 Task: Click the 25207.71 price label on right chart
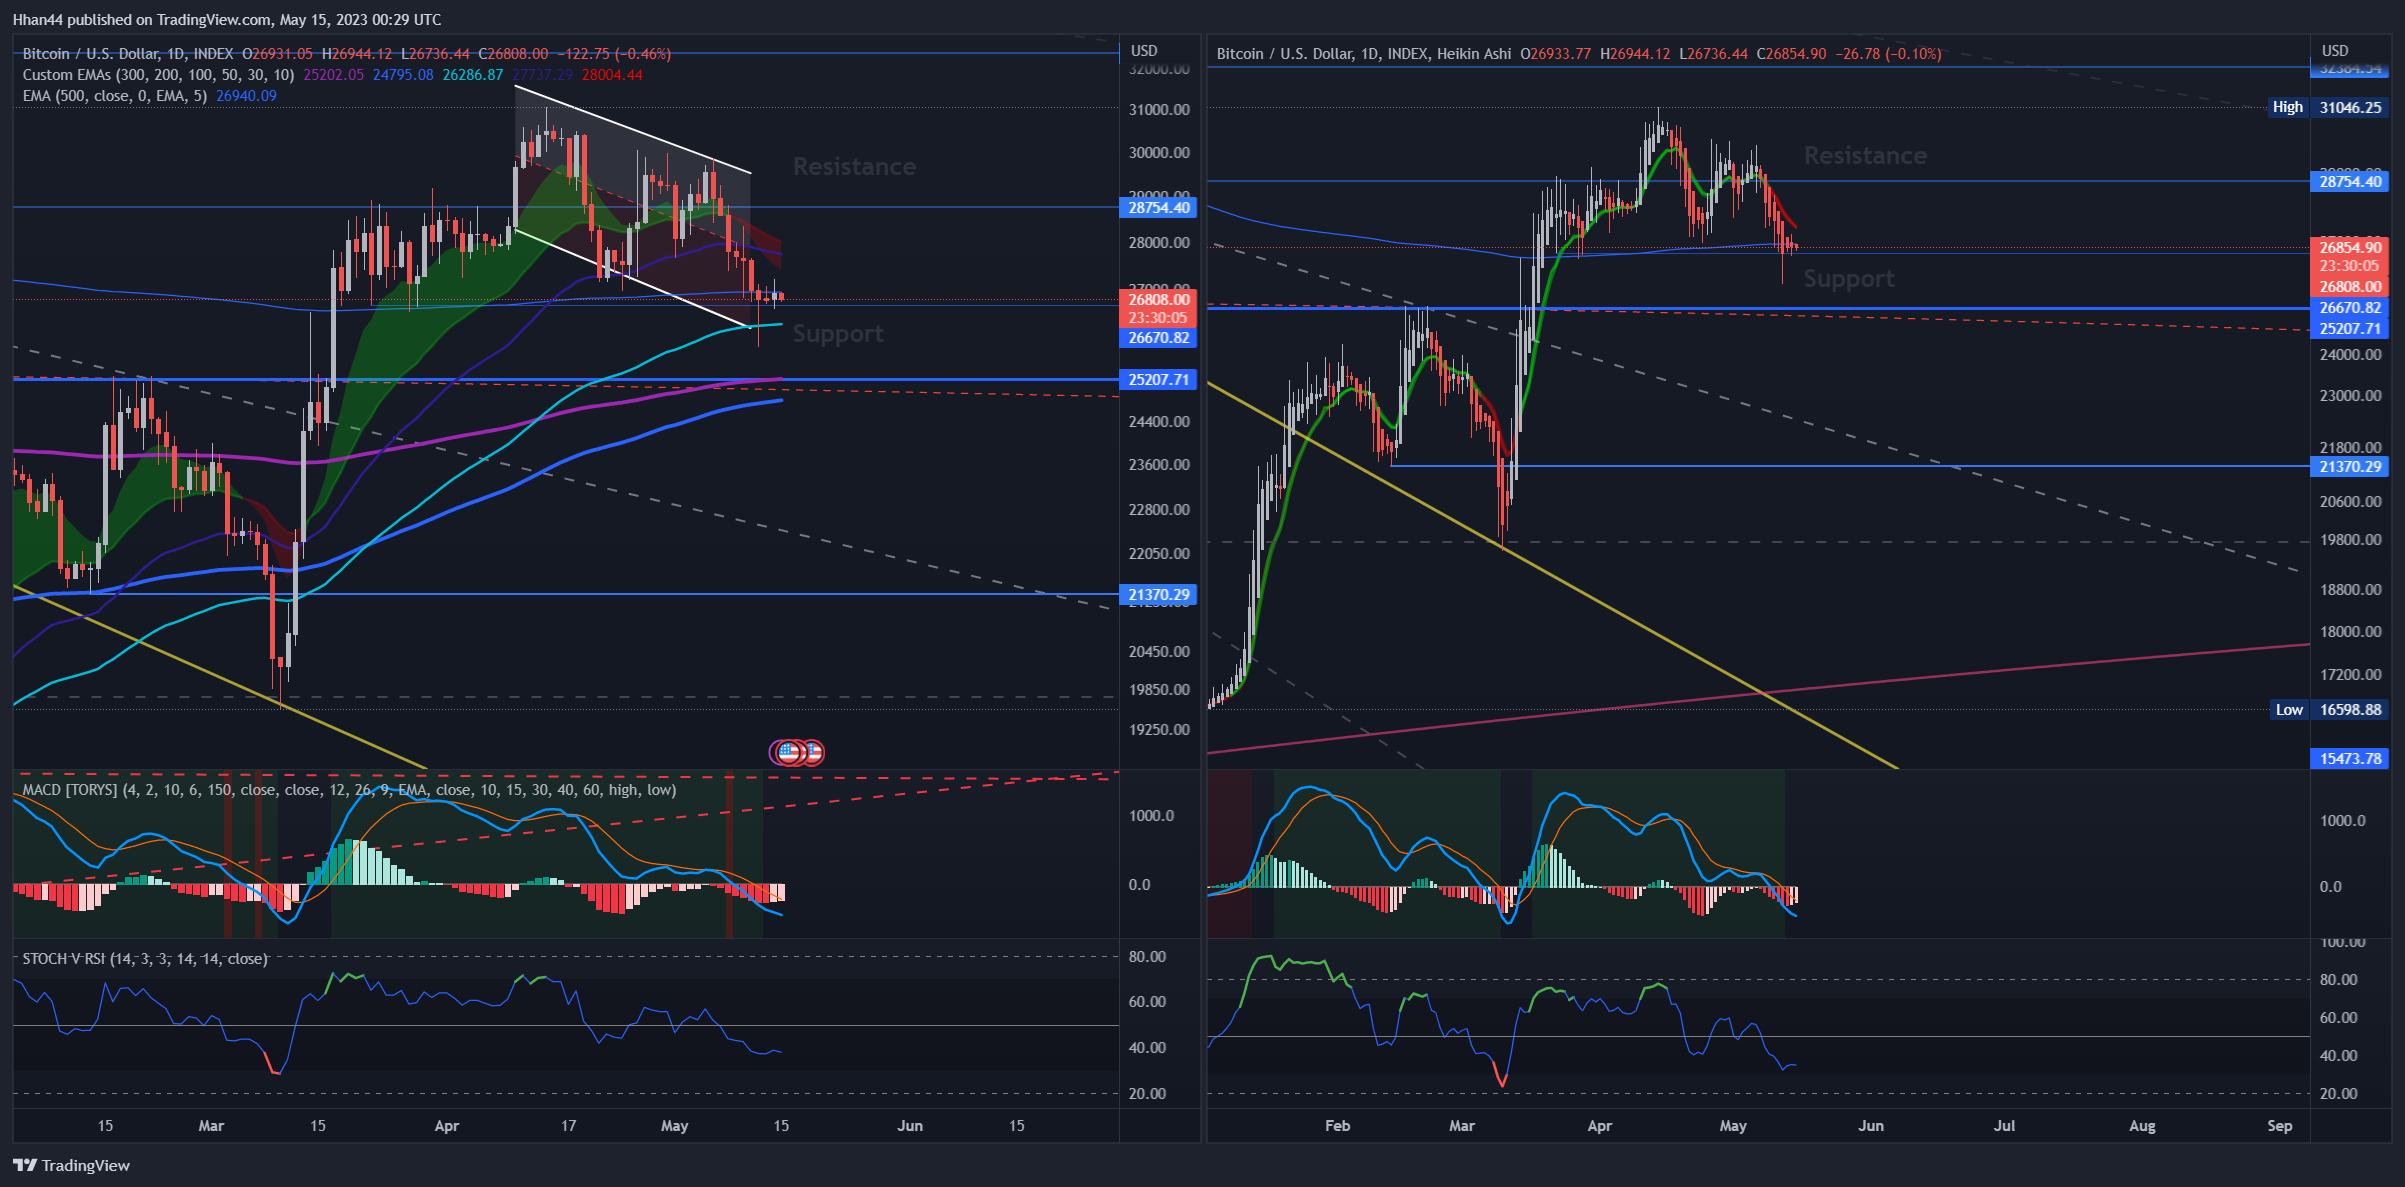[x=2350, y=329]
